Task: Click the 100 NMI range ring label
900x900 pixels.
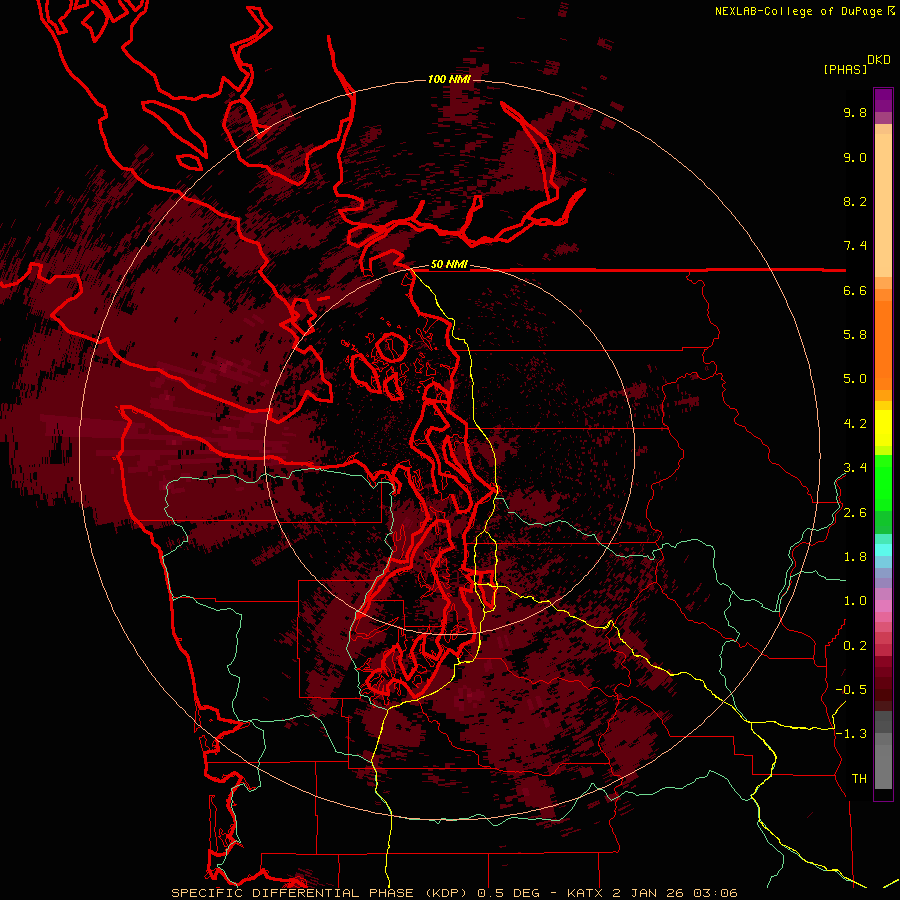Action: pyautogui.click(x=449, y=79)
